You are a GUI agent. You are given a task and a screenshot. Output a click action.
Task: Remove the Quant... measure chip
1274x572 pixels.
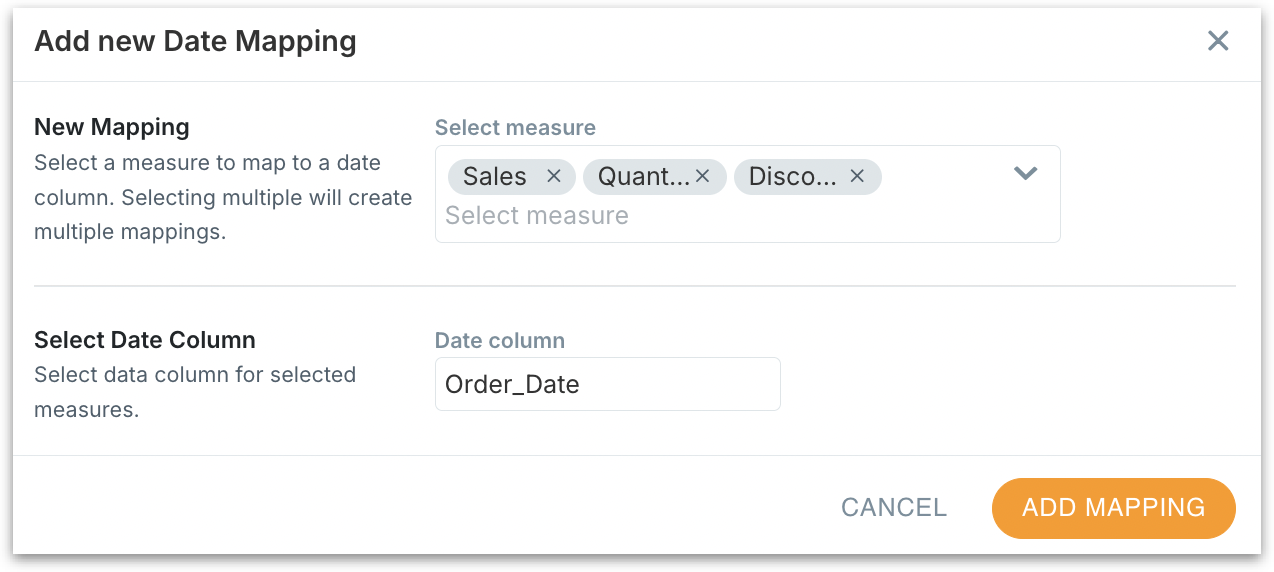pyautogui.click(x=702, y=176)
